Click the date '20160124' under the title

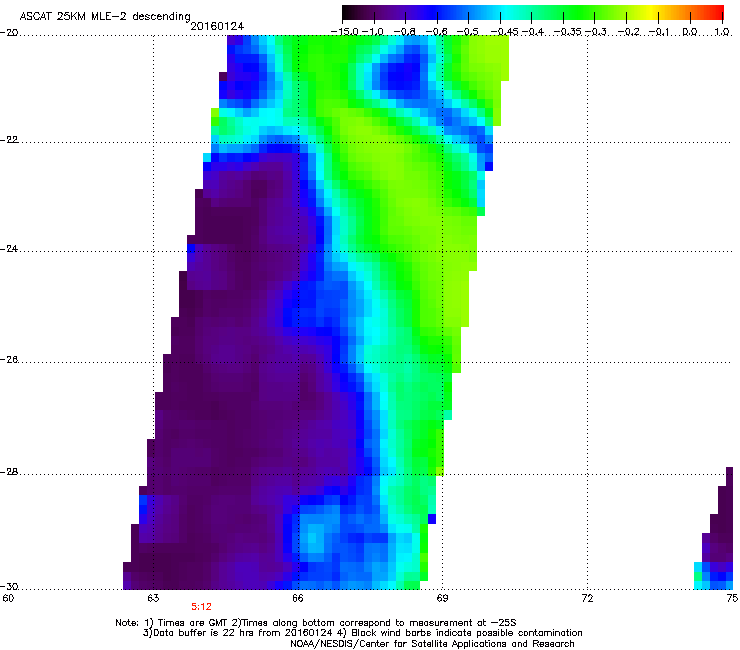217,26
